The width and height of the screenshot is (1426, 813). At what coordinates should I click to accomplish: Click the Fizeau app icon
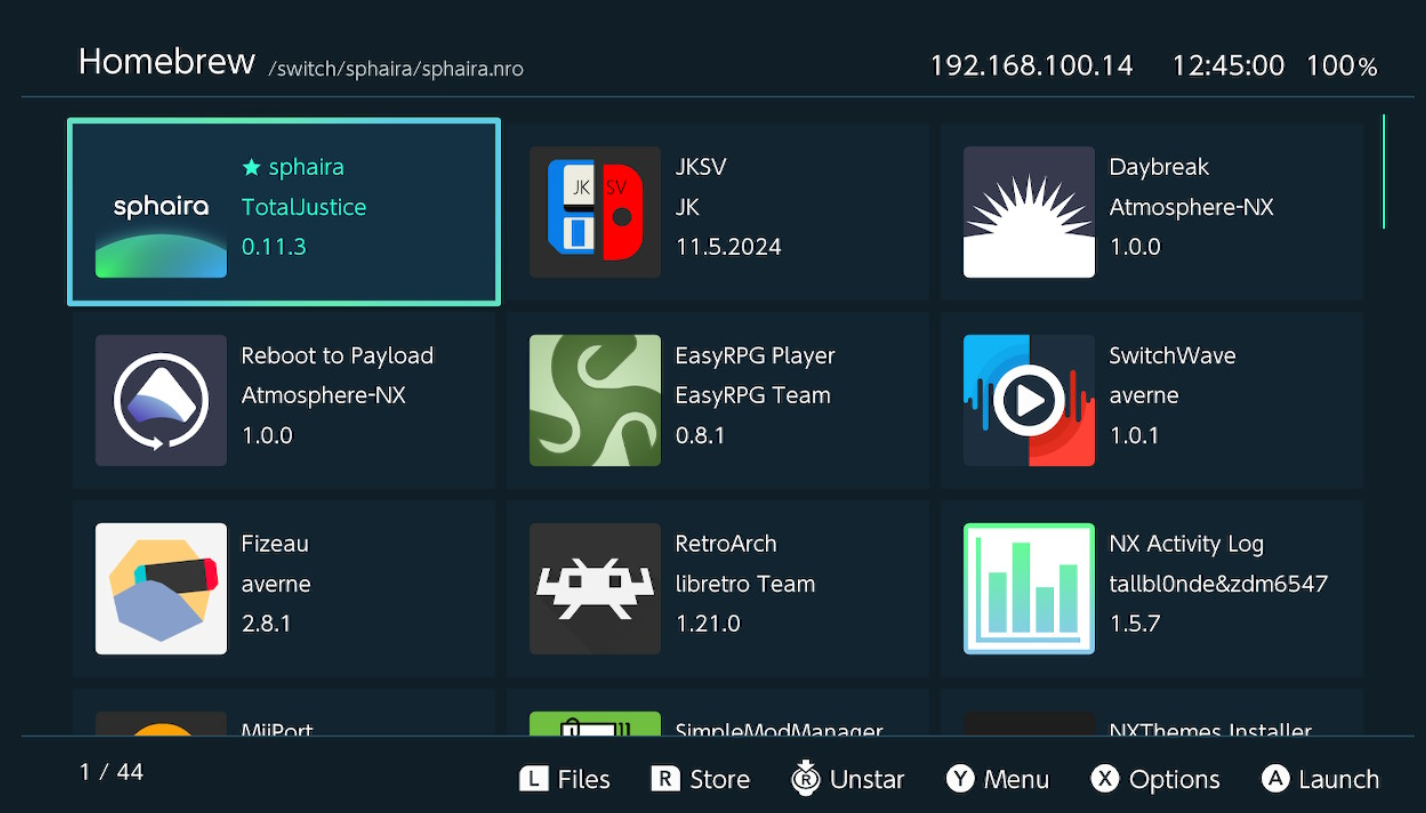(x=161, y=588)
